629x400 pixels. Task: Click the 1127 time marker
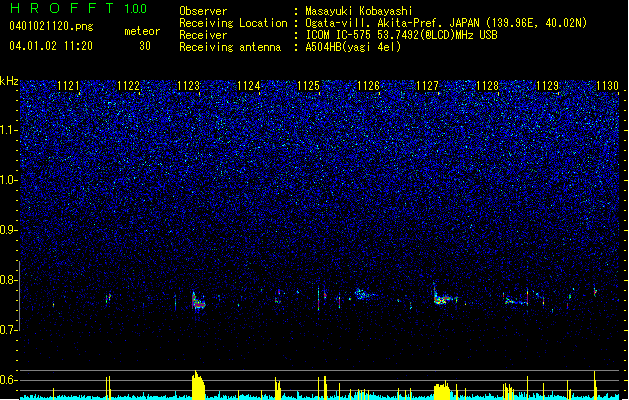[428, 86]
